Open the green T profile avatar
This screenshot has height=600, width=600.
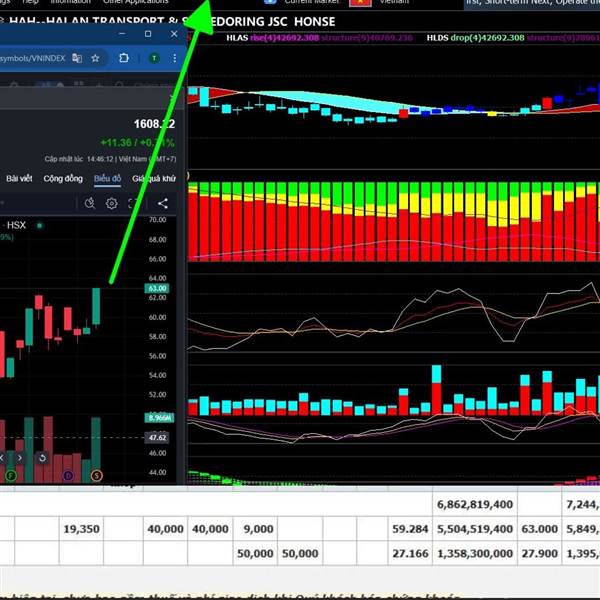point(154,58)
